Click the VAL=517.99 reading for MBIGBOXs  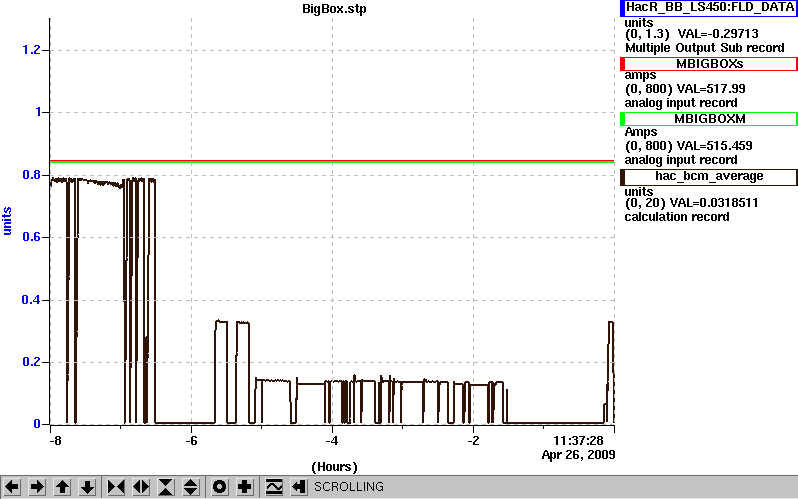point(709,89)
